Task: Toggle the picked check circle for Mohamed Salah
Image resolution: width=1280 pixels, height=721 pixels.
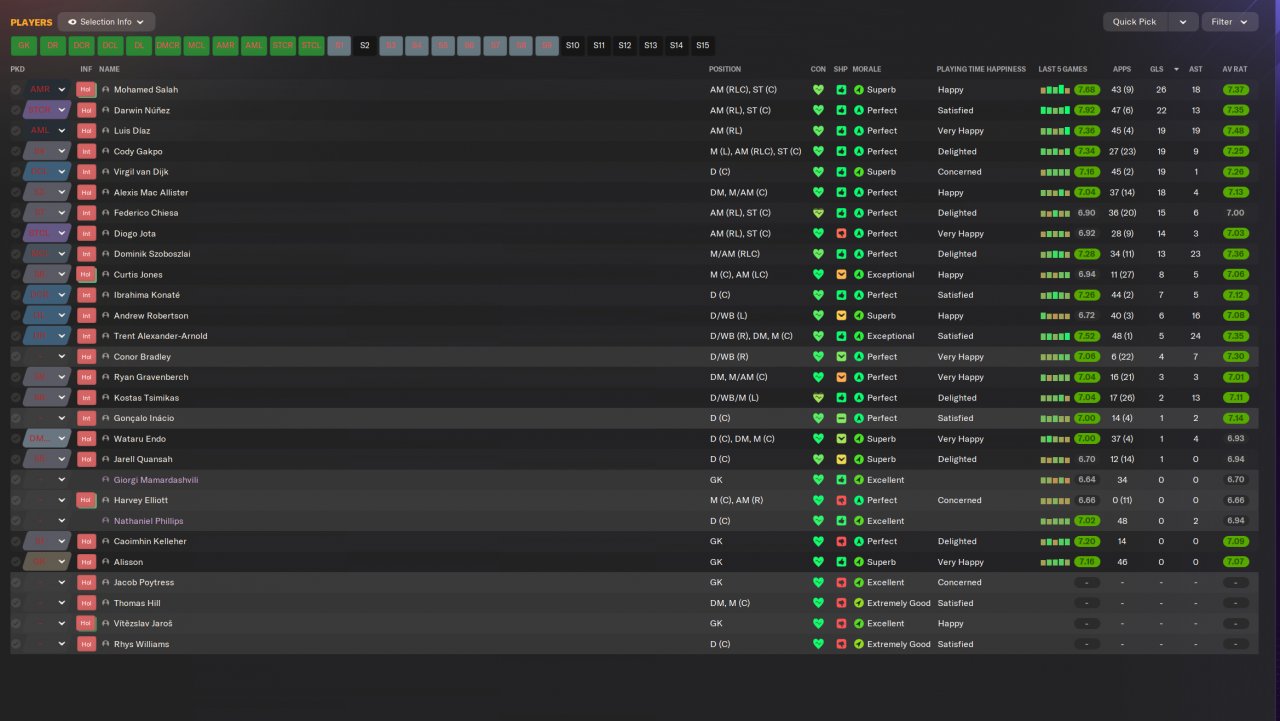Action: (x=16, y=90)
